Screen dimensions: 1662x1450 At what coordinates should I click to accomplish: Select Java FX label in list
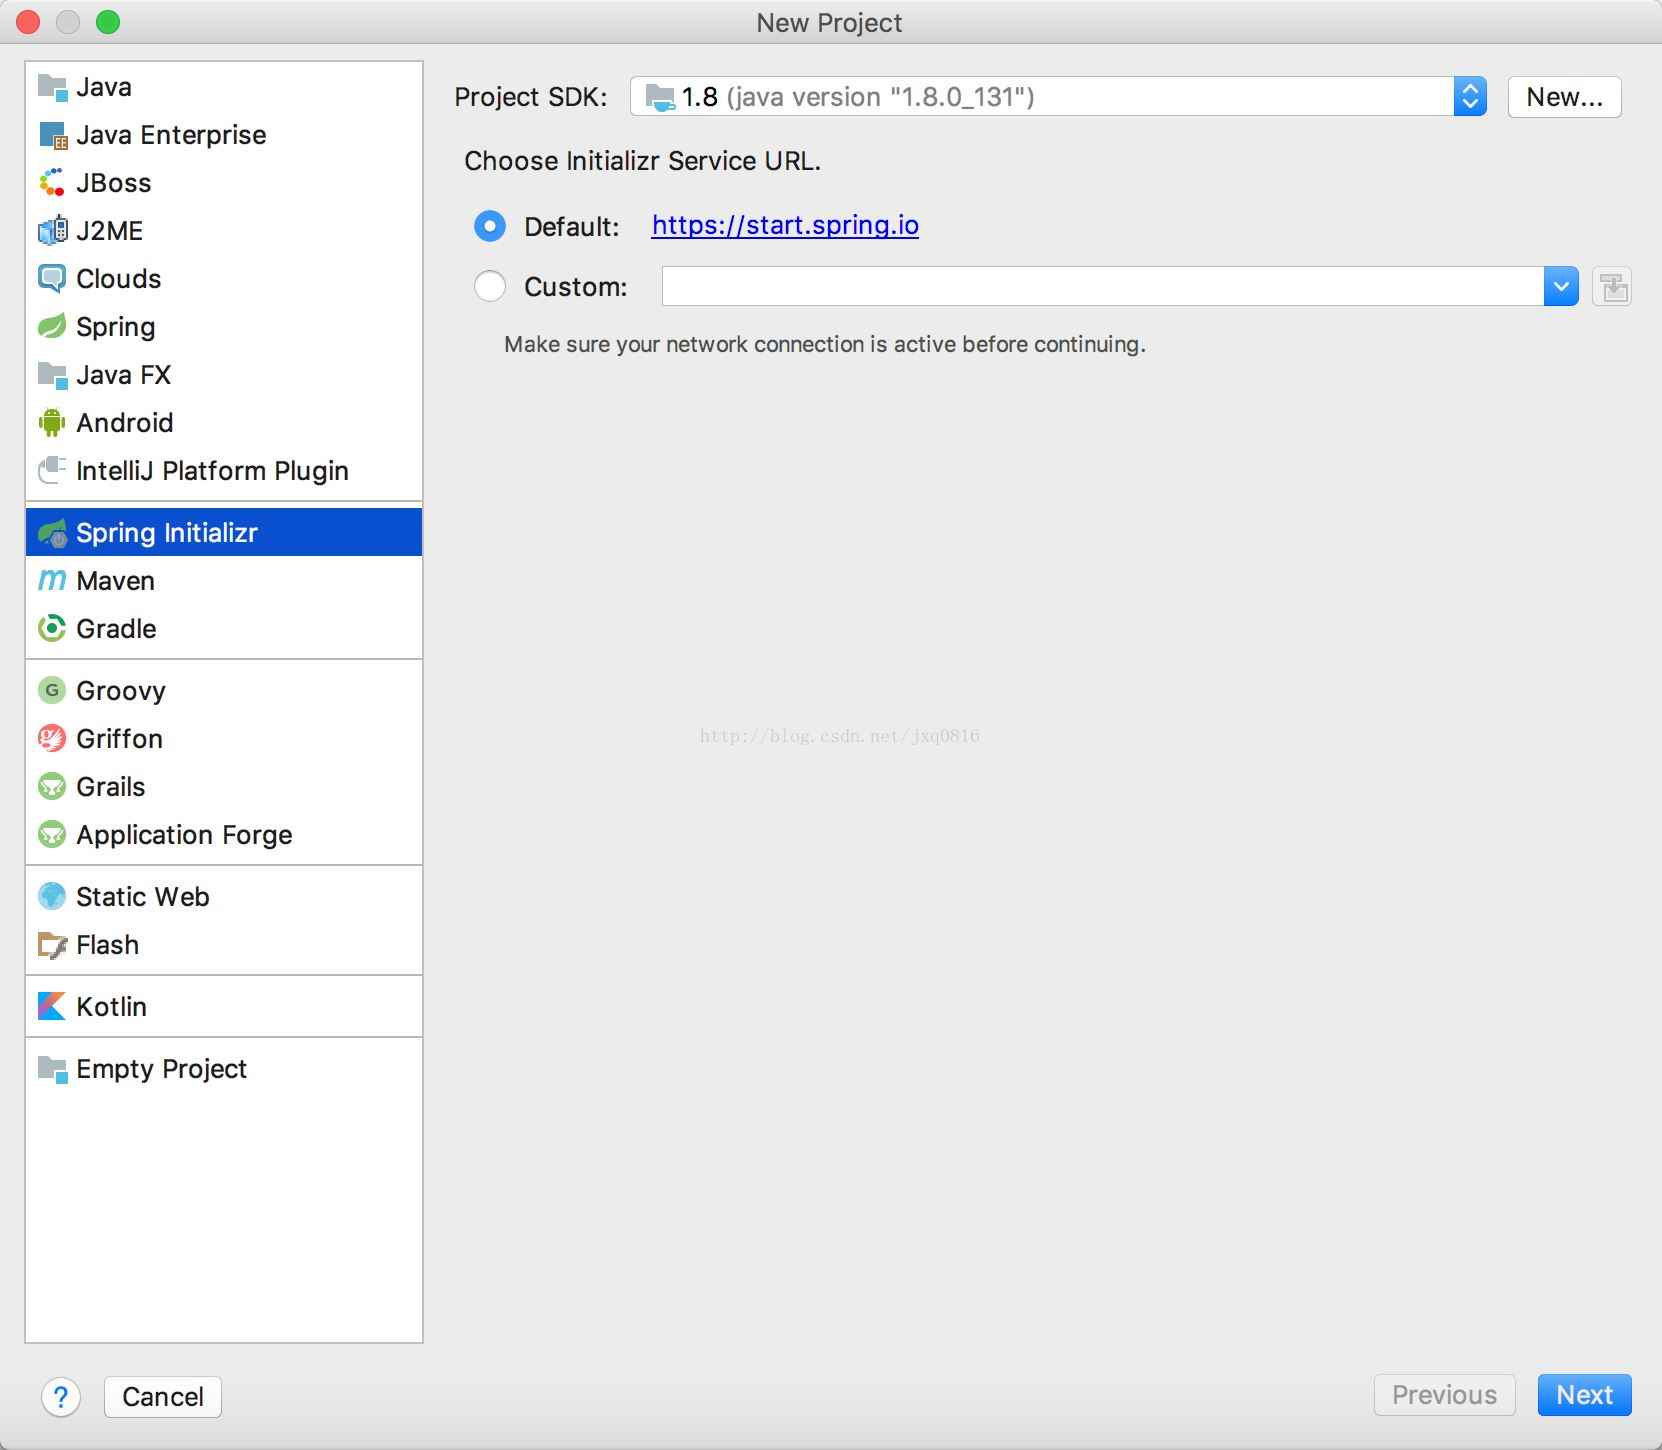tap(124, 375)
